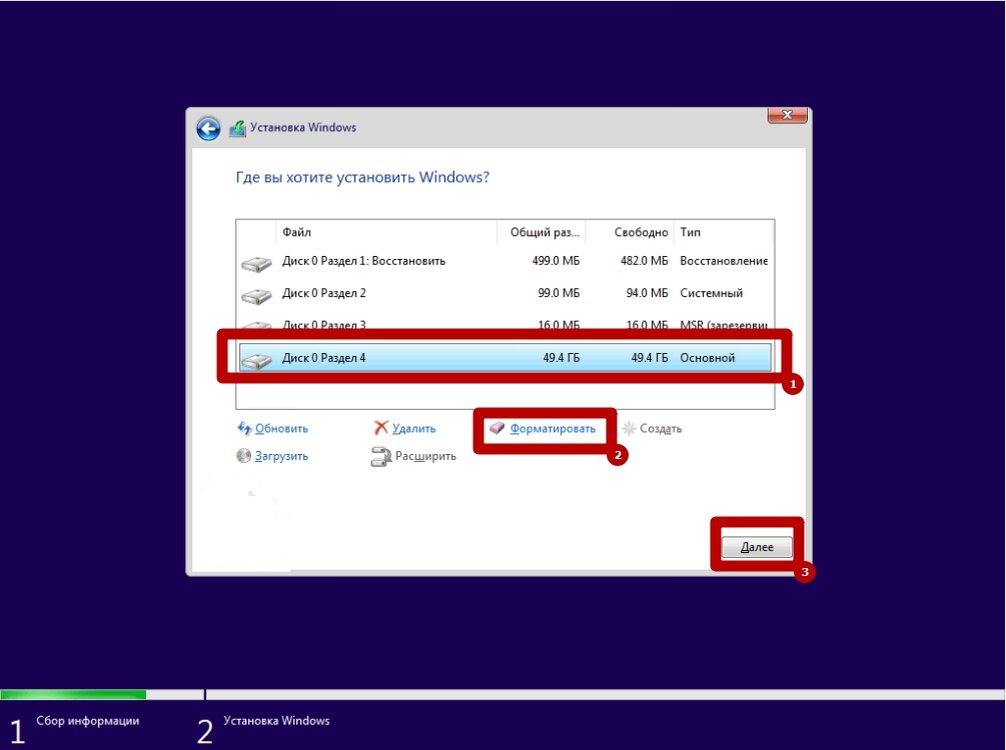Choose the Удалить link
This screenshot has width=1006, height=750.
tap(414, 429)
